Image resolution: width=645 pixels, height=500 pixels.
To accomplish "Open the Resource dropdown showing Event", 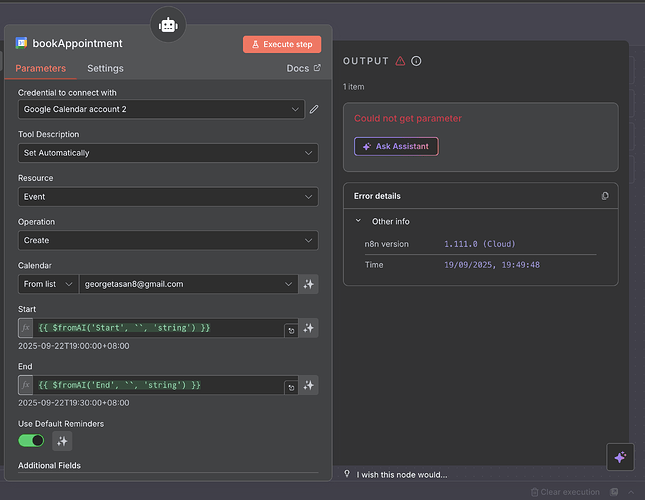I will pos(168,197).
